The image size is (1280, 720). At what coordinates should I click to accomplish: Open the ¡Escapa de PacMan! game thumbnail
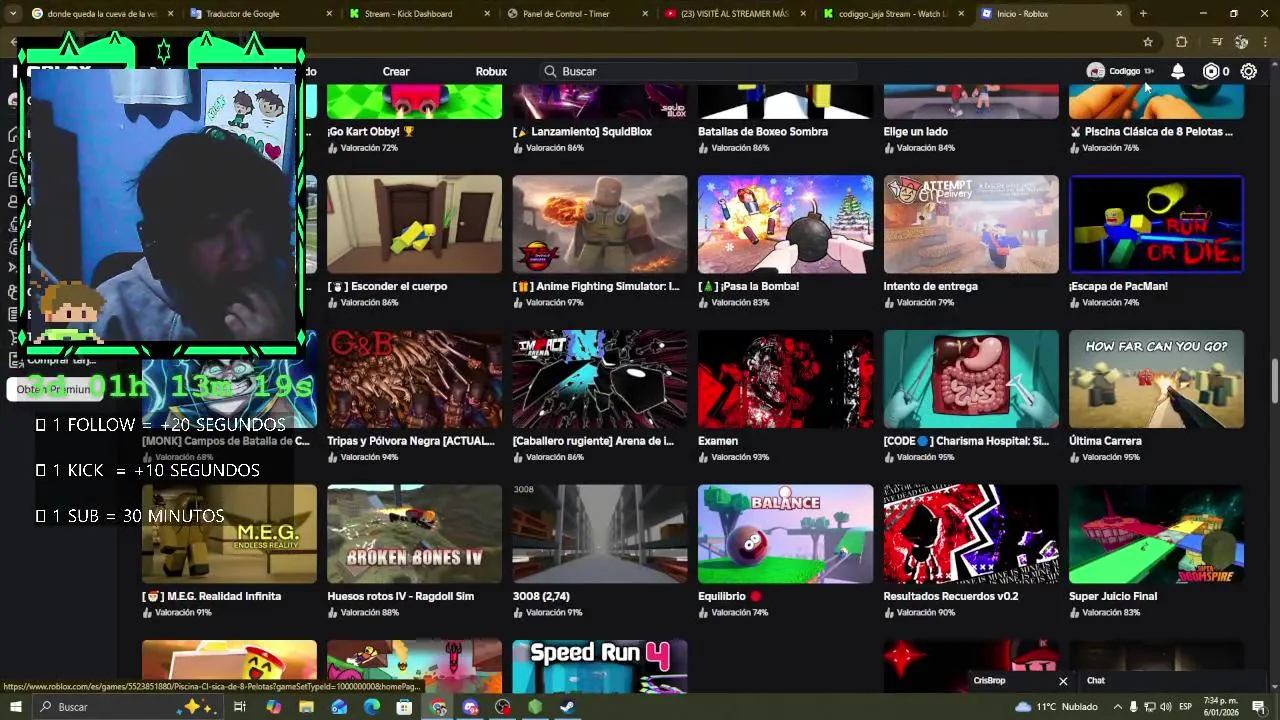pos(1156,224)
